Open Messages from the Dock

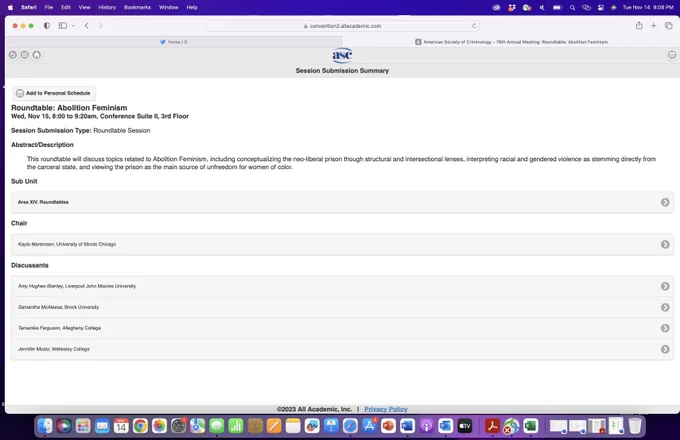pyautogui.click(x=216, y=426)
